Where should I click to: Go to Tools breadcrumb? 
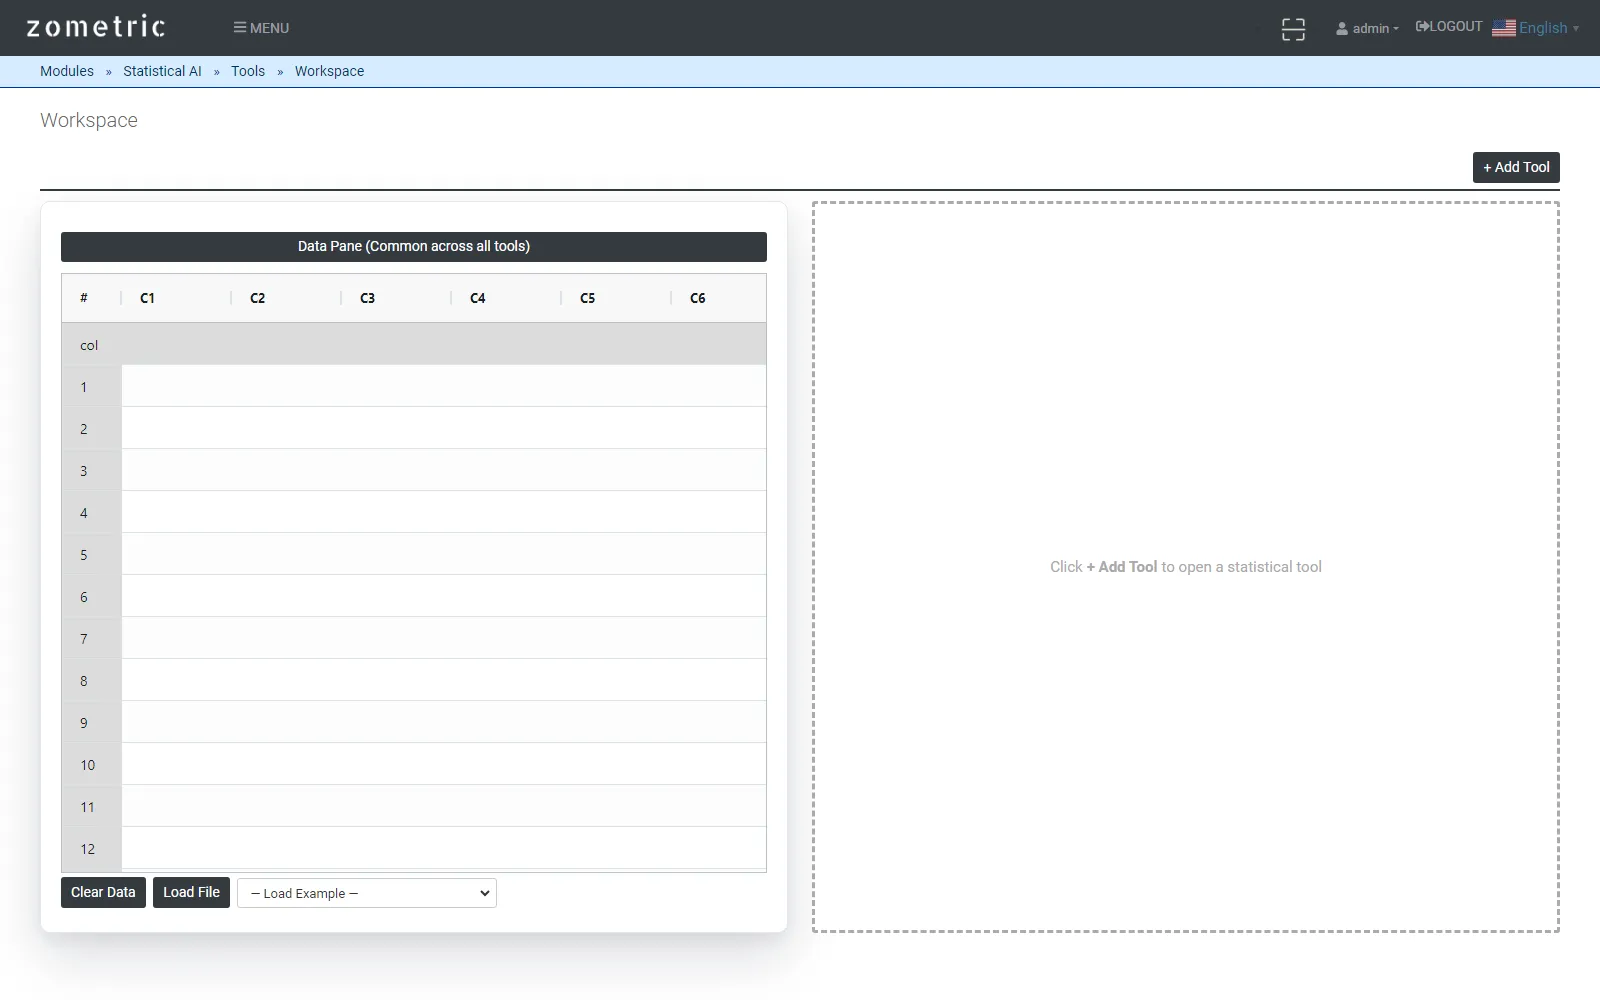[x=248, y=71]
